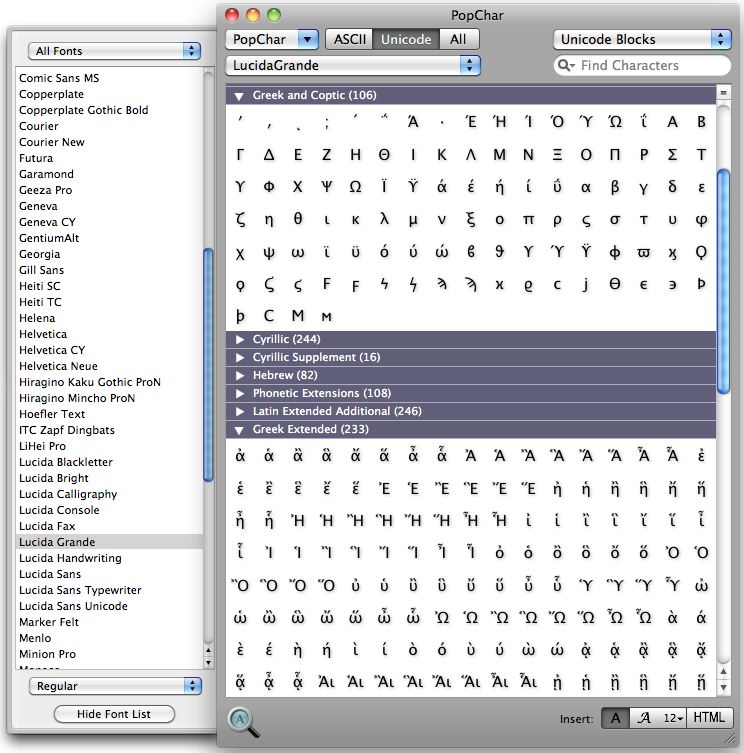Open the LucidaGrande font dropdown

point(353,65)
